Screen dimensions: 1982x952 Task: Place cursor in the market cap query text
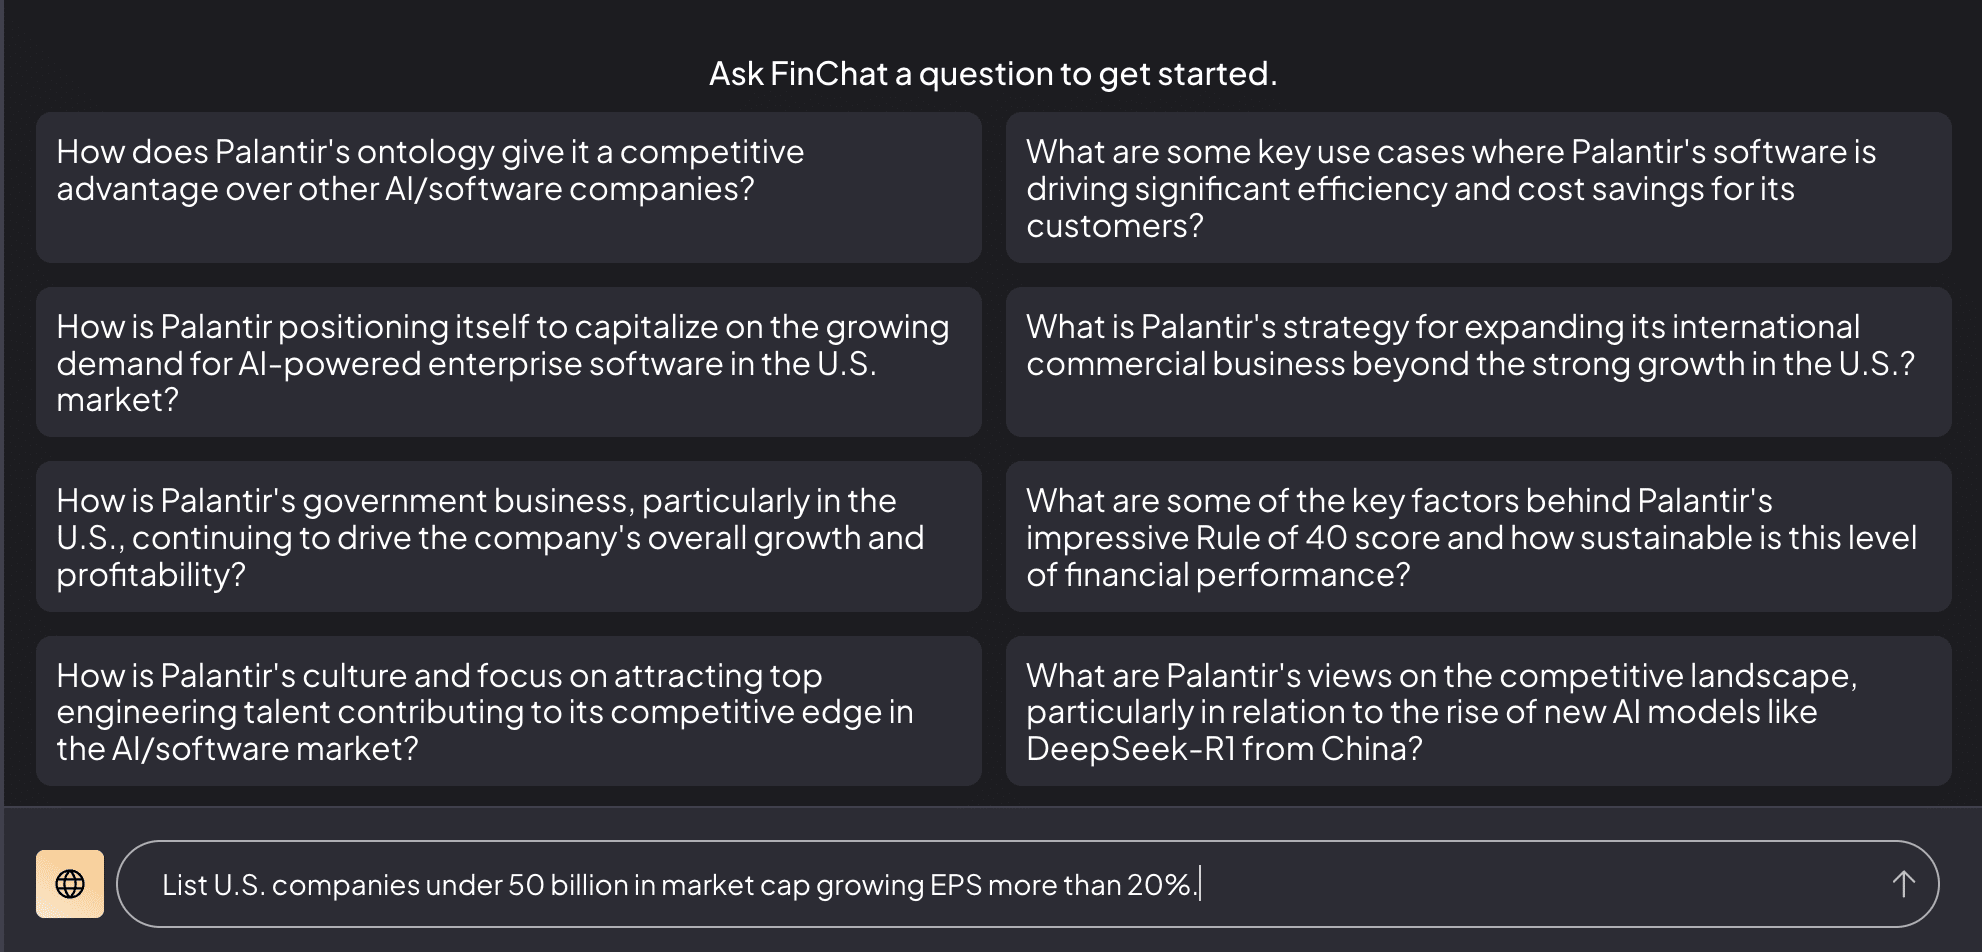[x=680, y=885]
